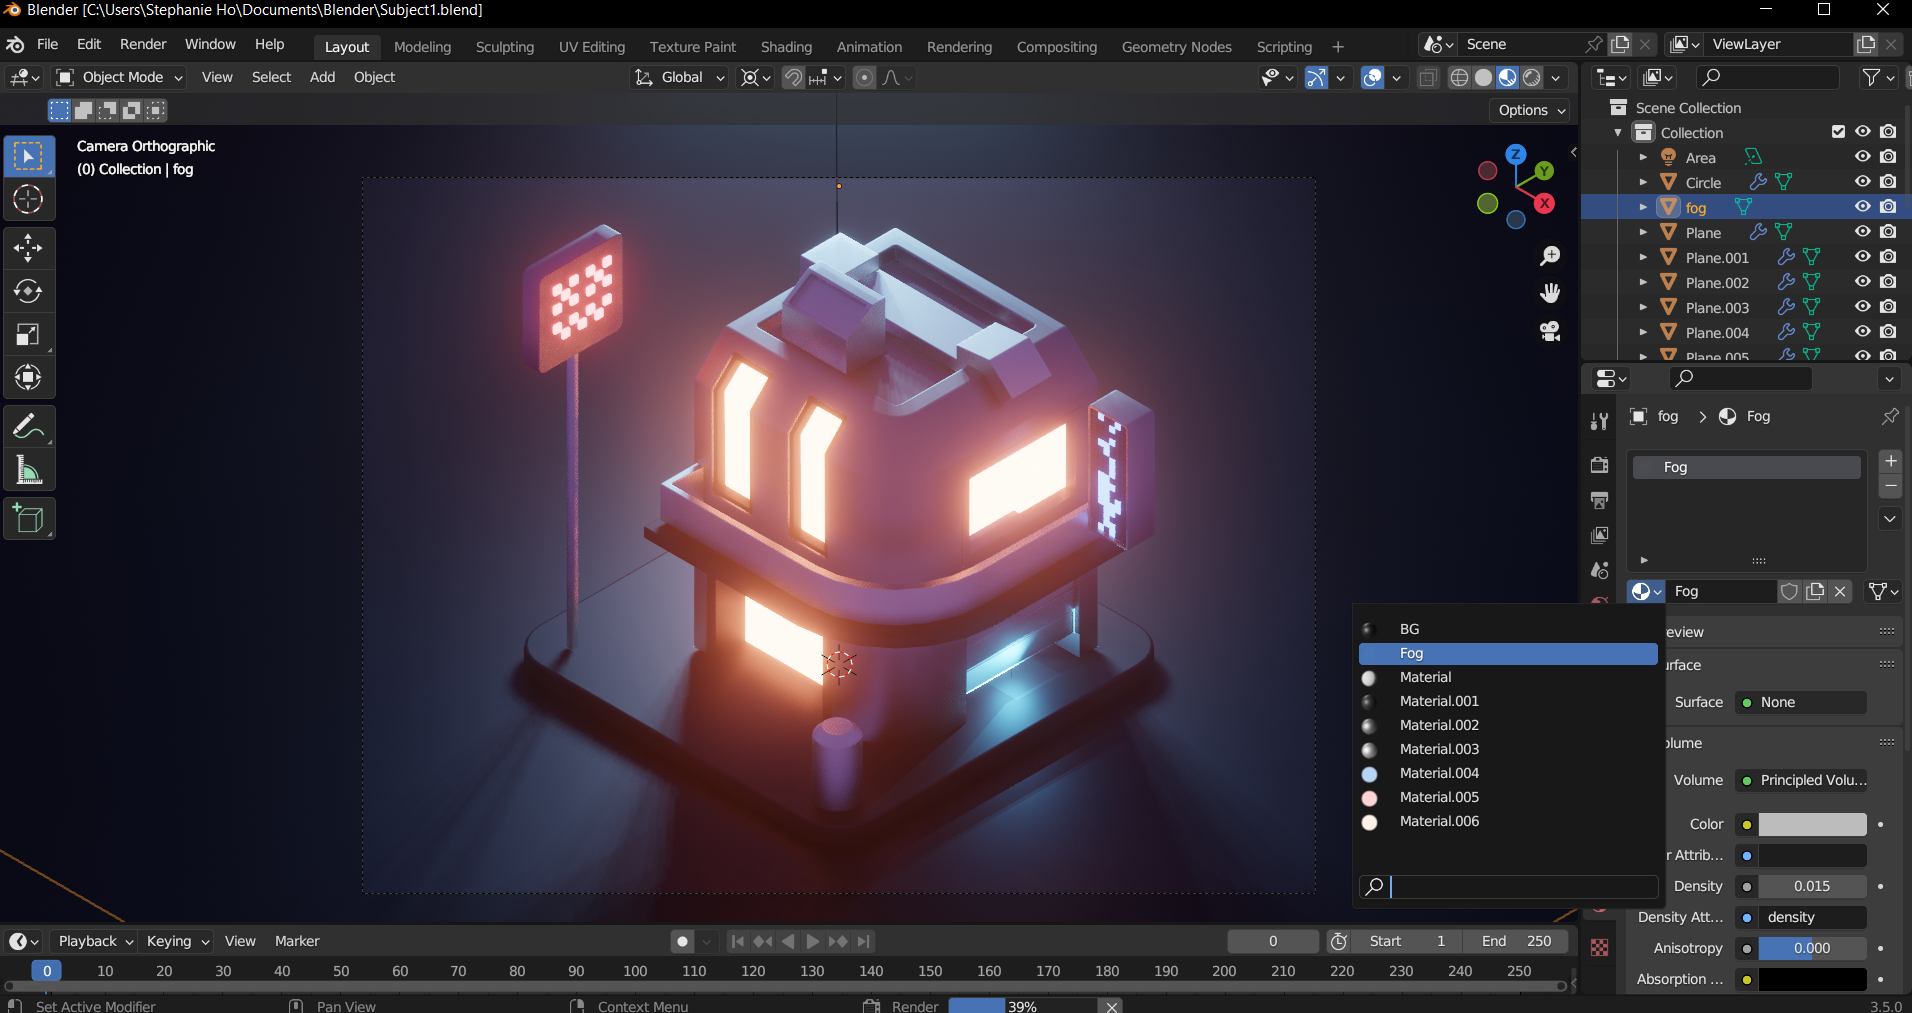Open the Texture properties tab icon
The image size is (1912, 1013).
pos(1599,948)
